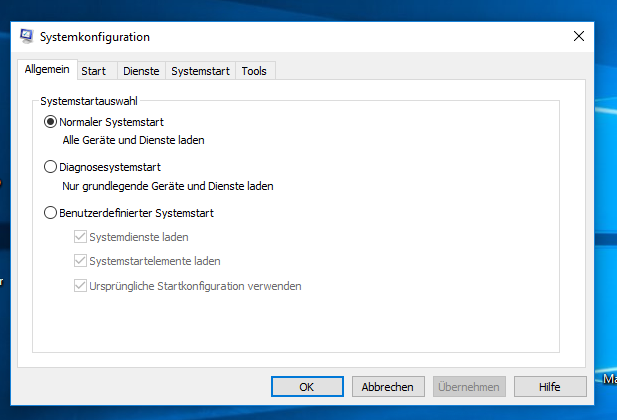Open the Start tab
This screenshot has width=617, height=420.
pyautogui.click(x=94, y=71)
